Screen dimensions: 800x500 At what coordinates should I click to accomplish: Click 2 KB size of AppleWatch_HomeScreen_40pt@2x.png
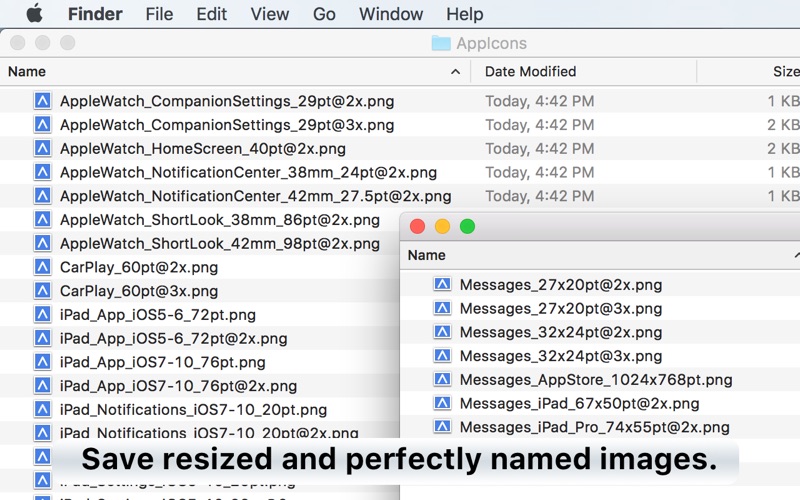[783, 148]
